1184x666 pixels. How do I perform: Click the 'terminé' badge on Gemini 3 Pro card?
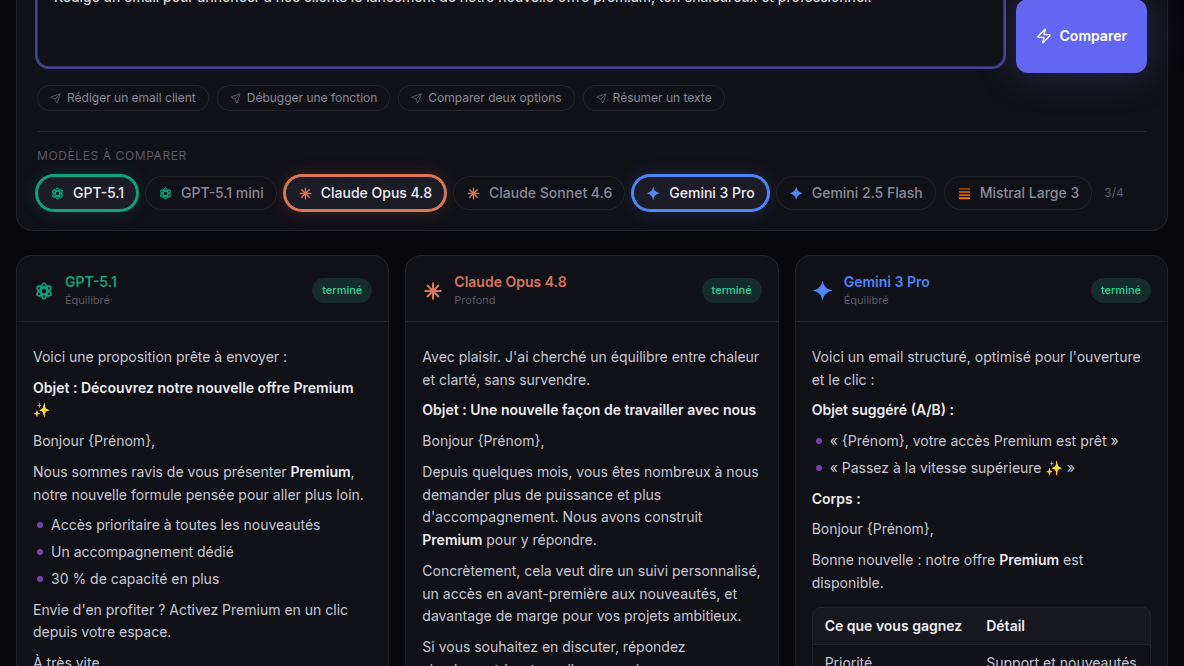(1121, 290)
